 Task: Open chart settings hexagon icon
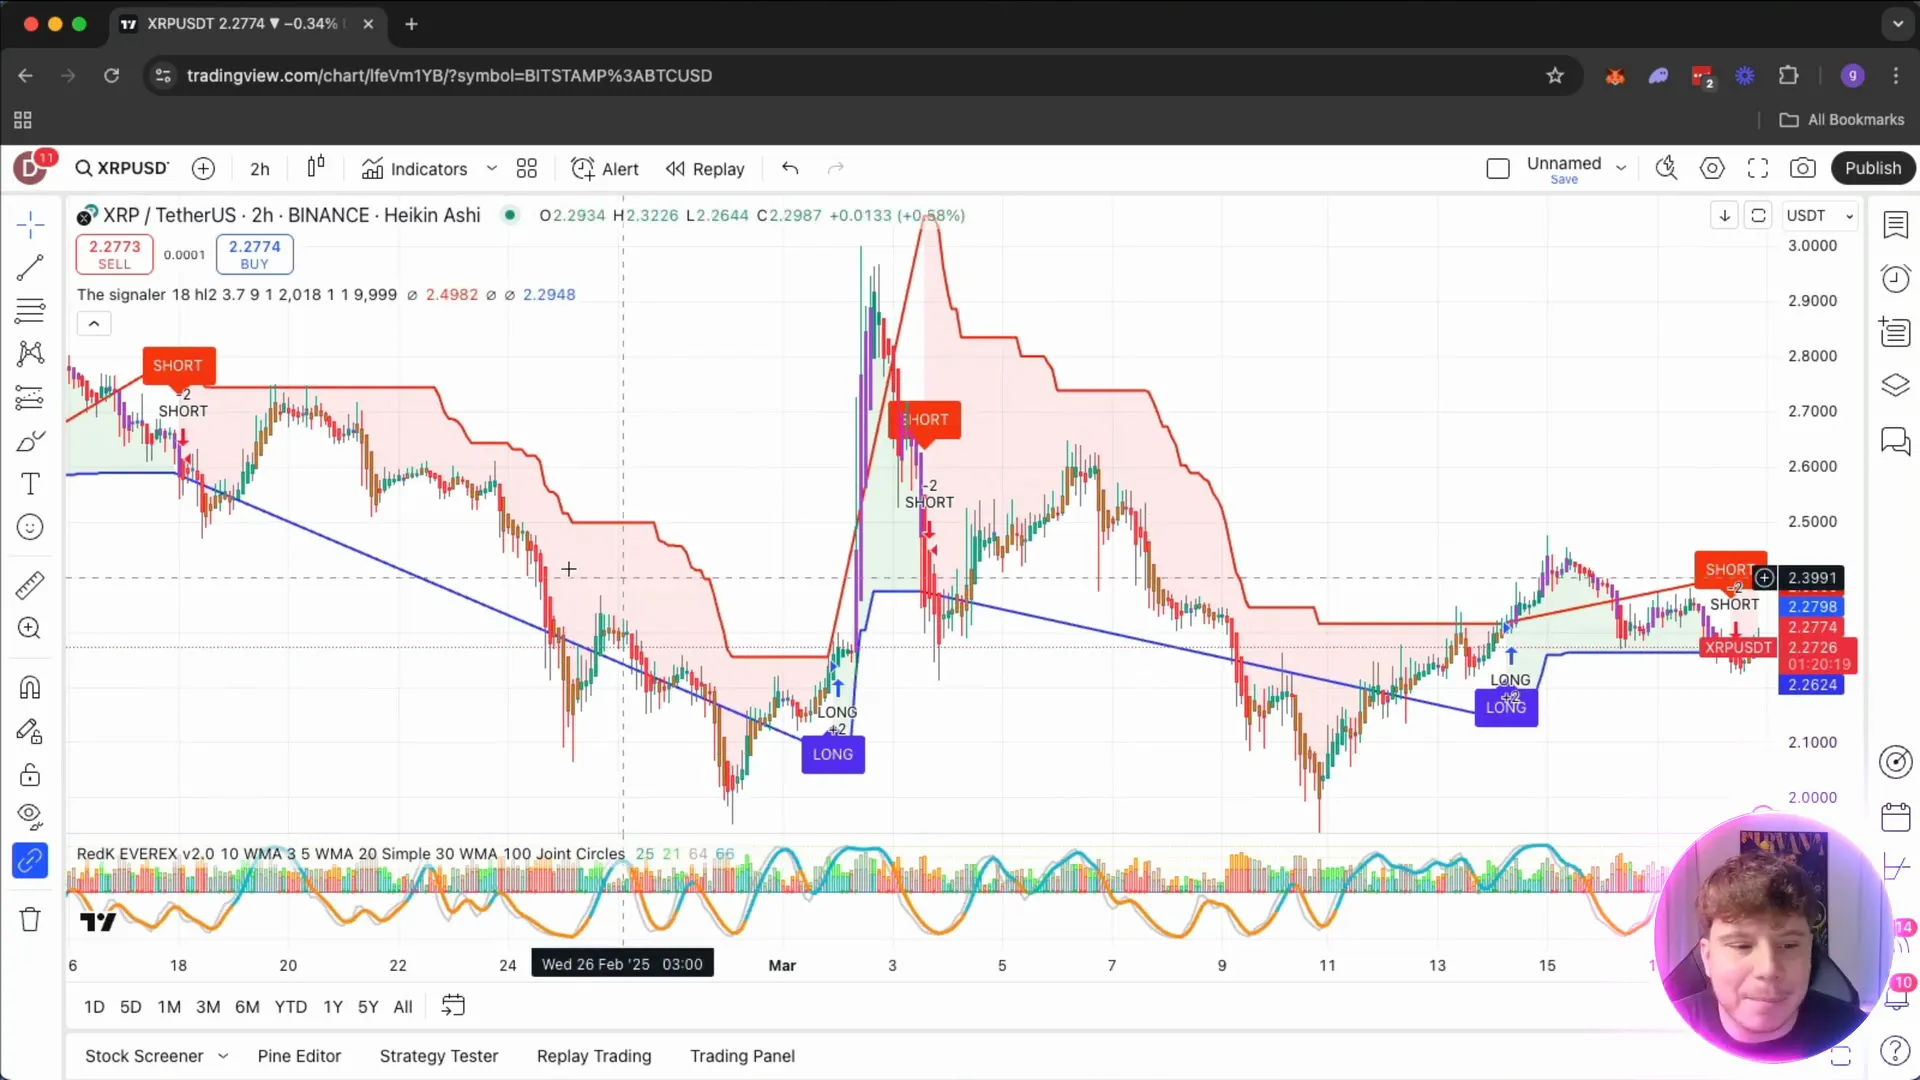1712,168
